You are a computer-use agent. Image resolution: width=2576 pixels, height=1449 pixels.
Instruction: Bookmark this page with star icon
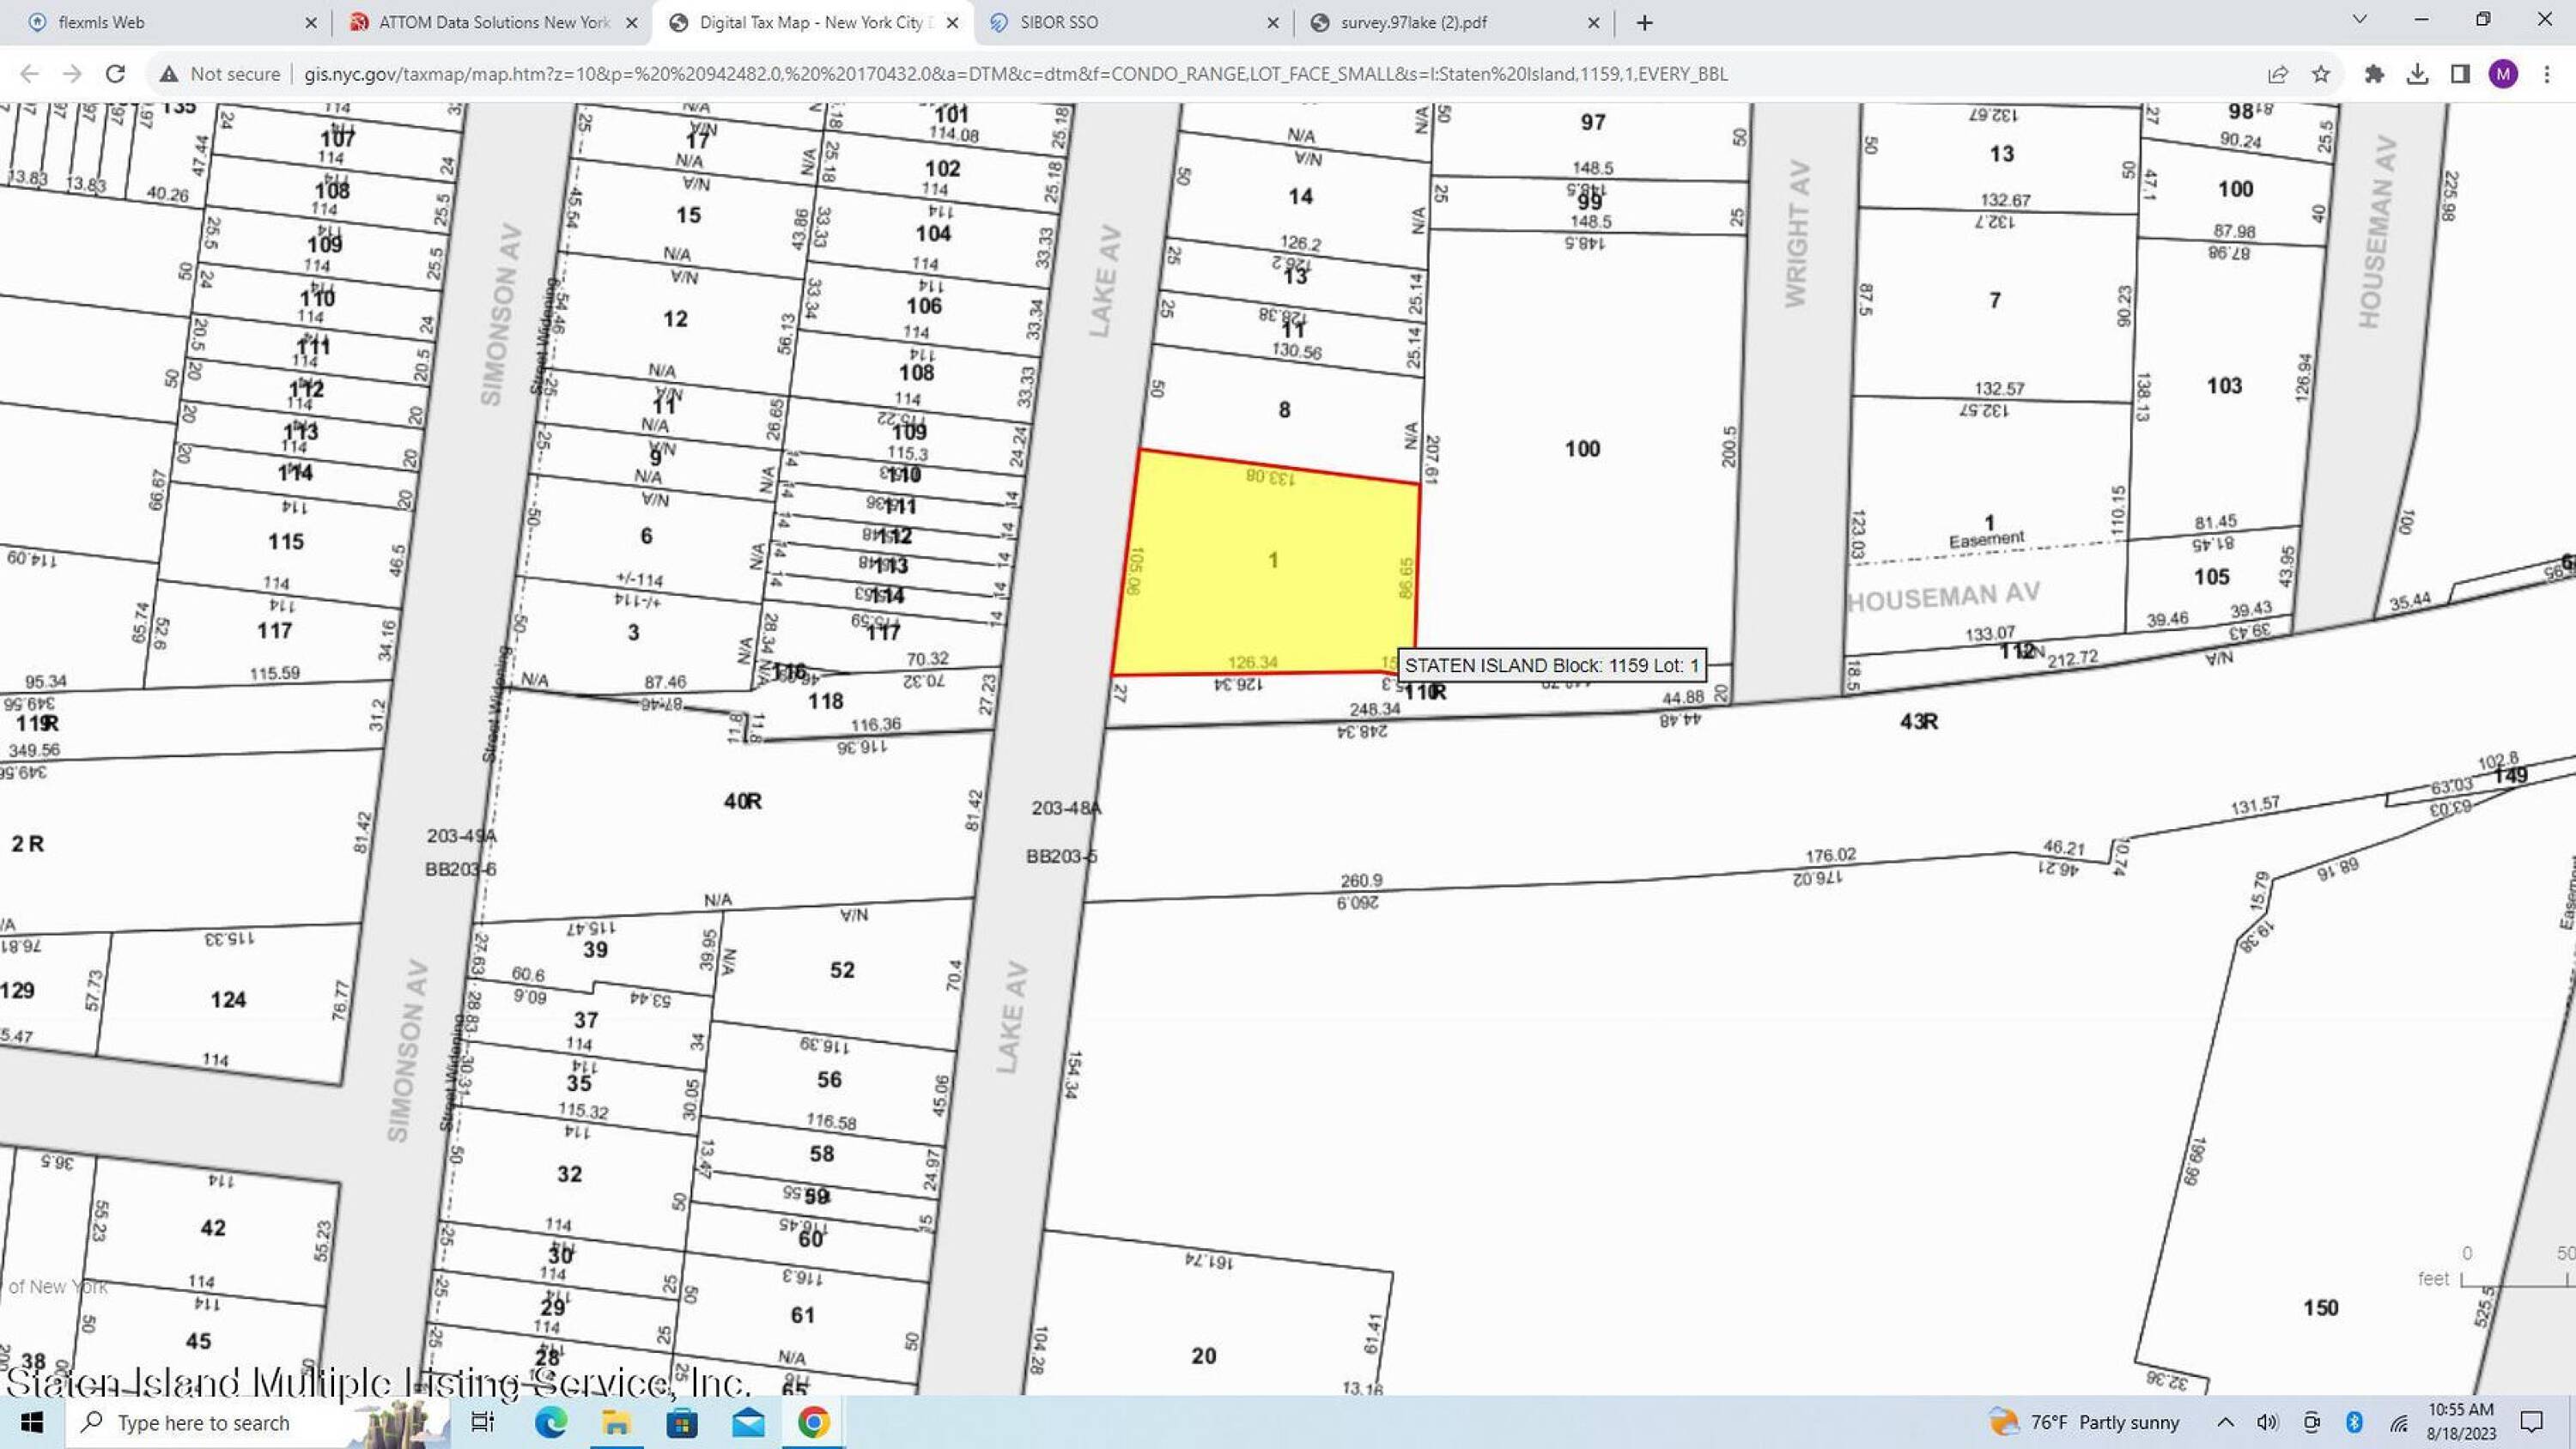(2321, 74)
